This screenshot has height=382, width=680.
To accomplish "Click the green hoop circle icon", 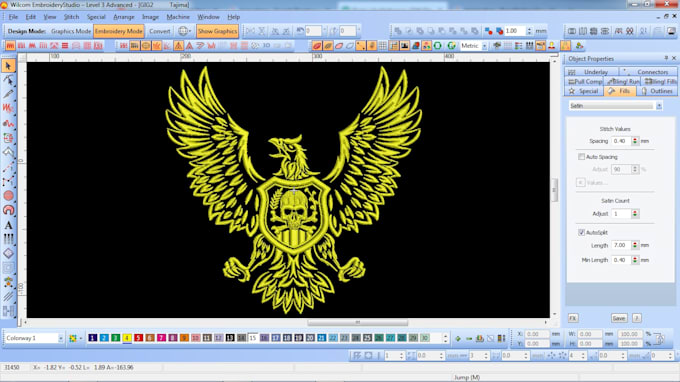I will [438, 46].
